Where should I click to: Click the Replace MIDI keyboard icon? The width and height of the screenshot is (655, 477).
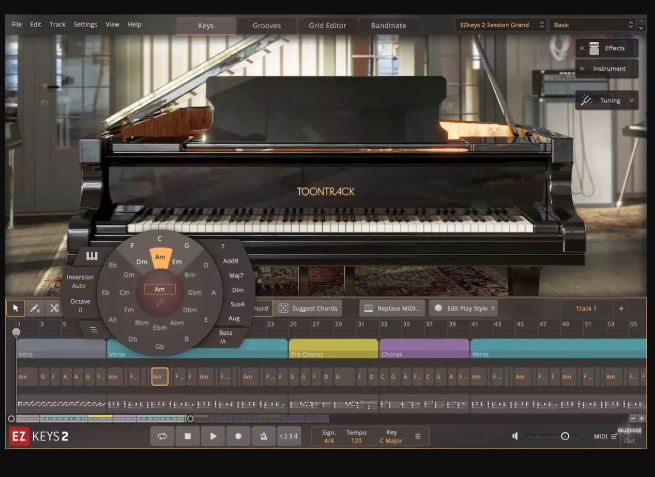click(x=368, y=308)
